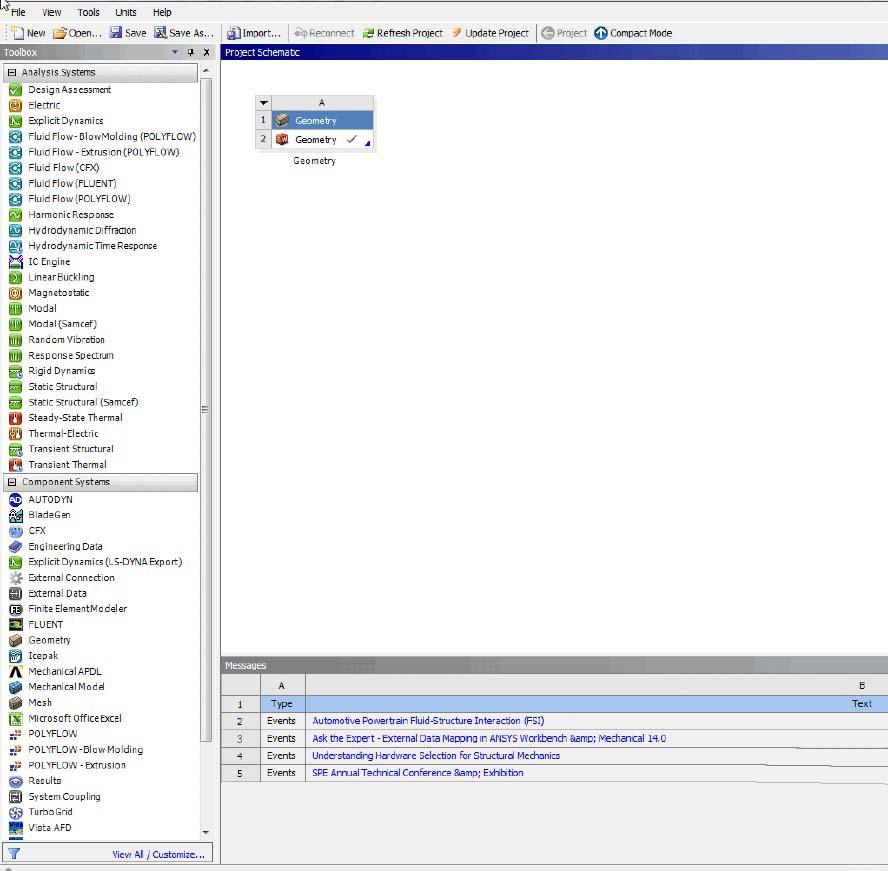
Task: Select Modal (Samcef) in Analysis Systems
Action: (x=62, y=324)
